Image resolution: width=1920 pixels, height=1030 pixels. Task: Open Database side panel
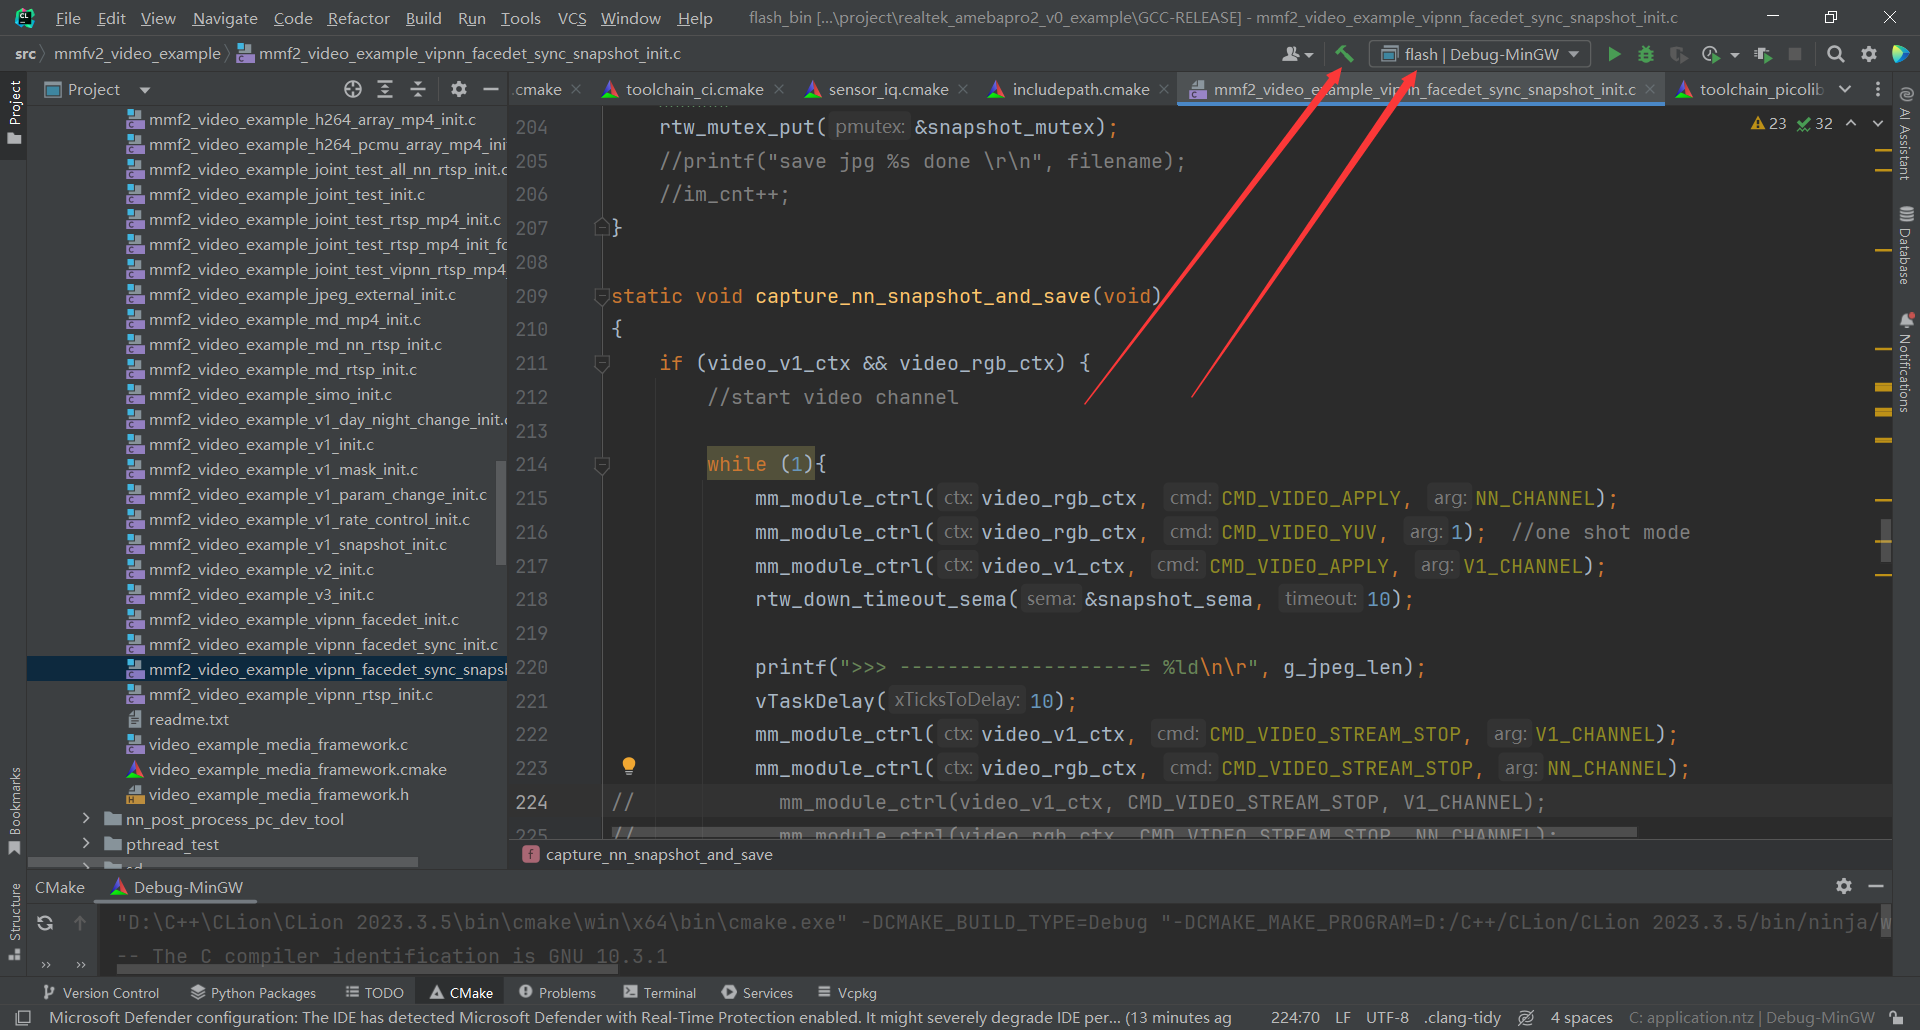(1906, 245)
